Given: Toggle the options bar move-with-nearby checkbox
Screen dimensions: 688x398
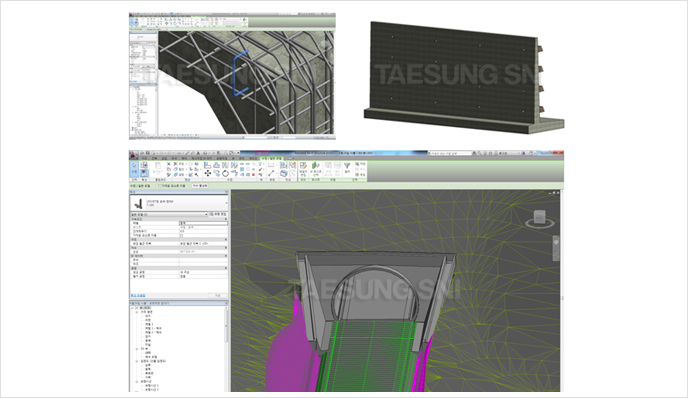Looking at the screenshot, I should pyautogui.click(x=160, y=186).
